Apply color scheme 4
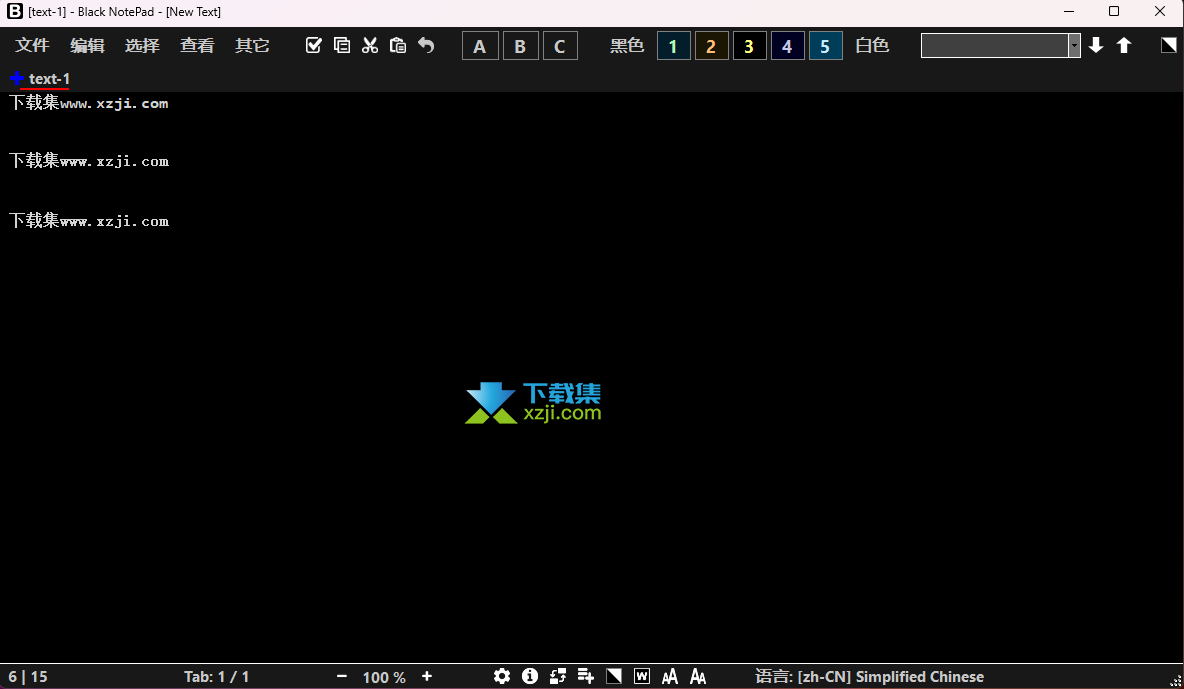Viewport: 1184px width, 689px height. point(788,46)
